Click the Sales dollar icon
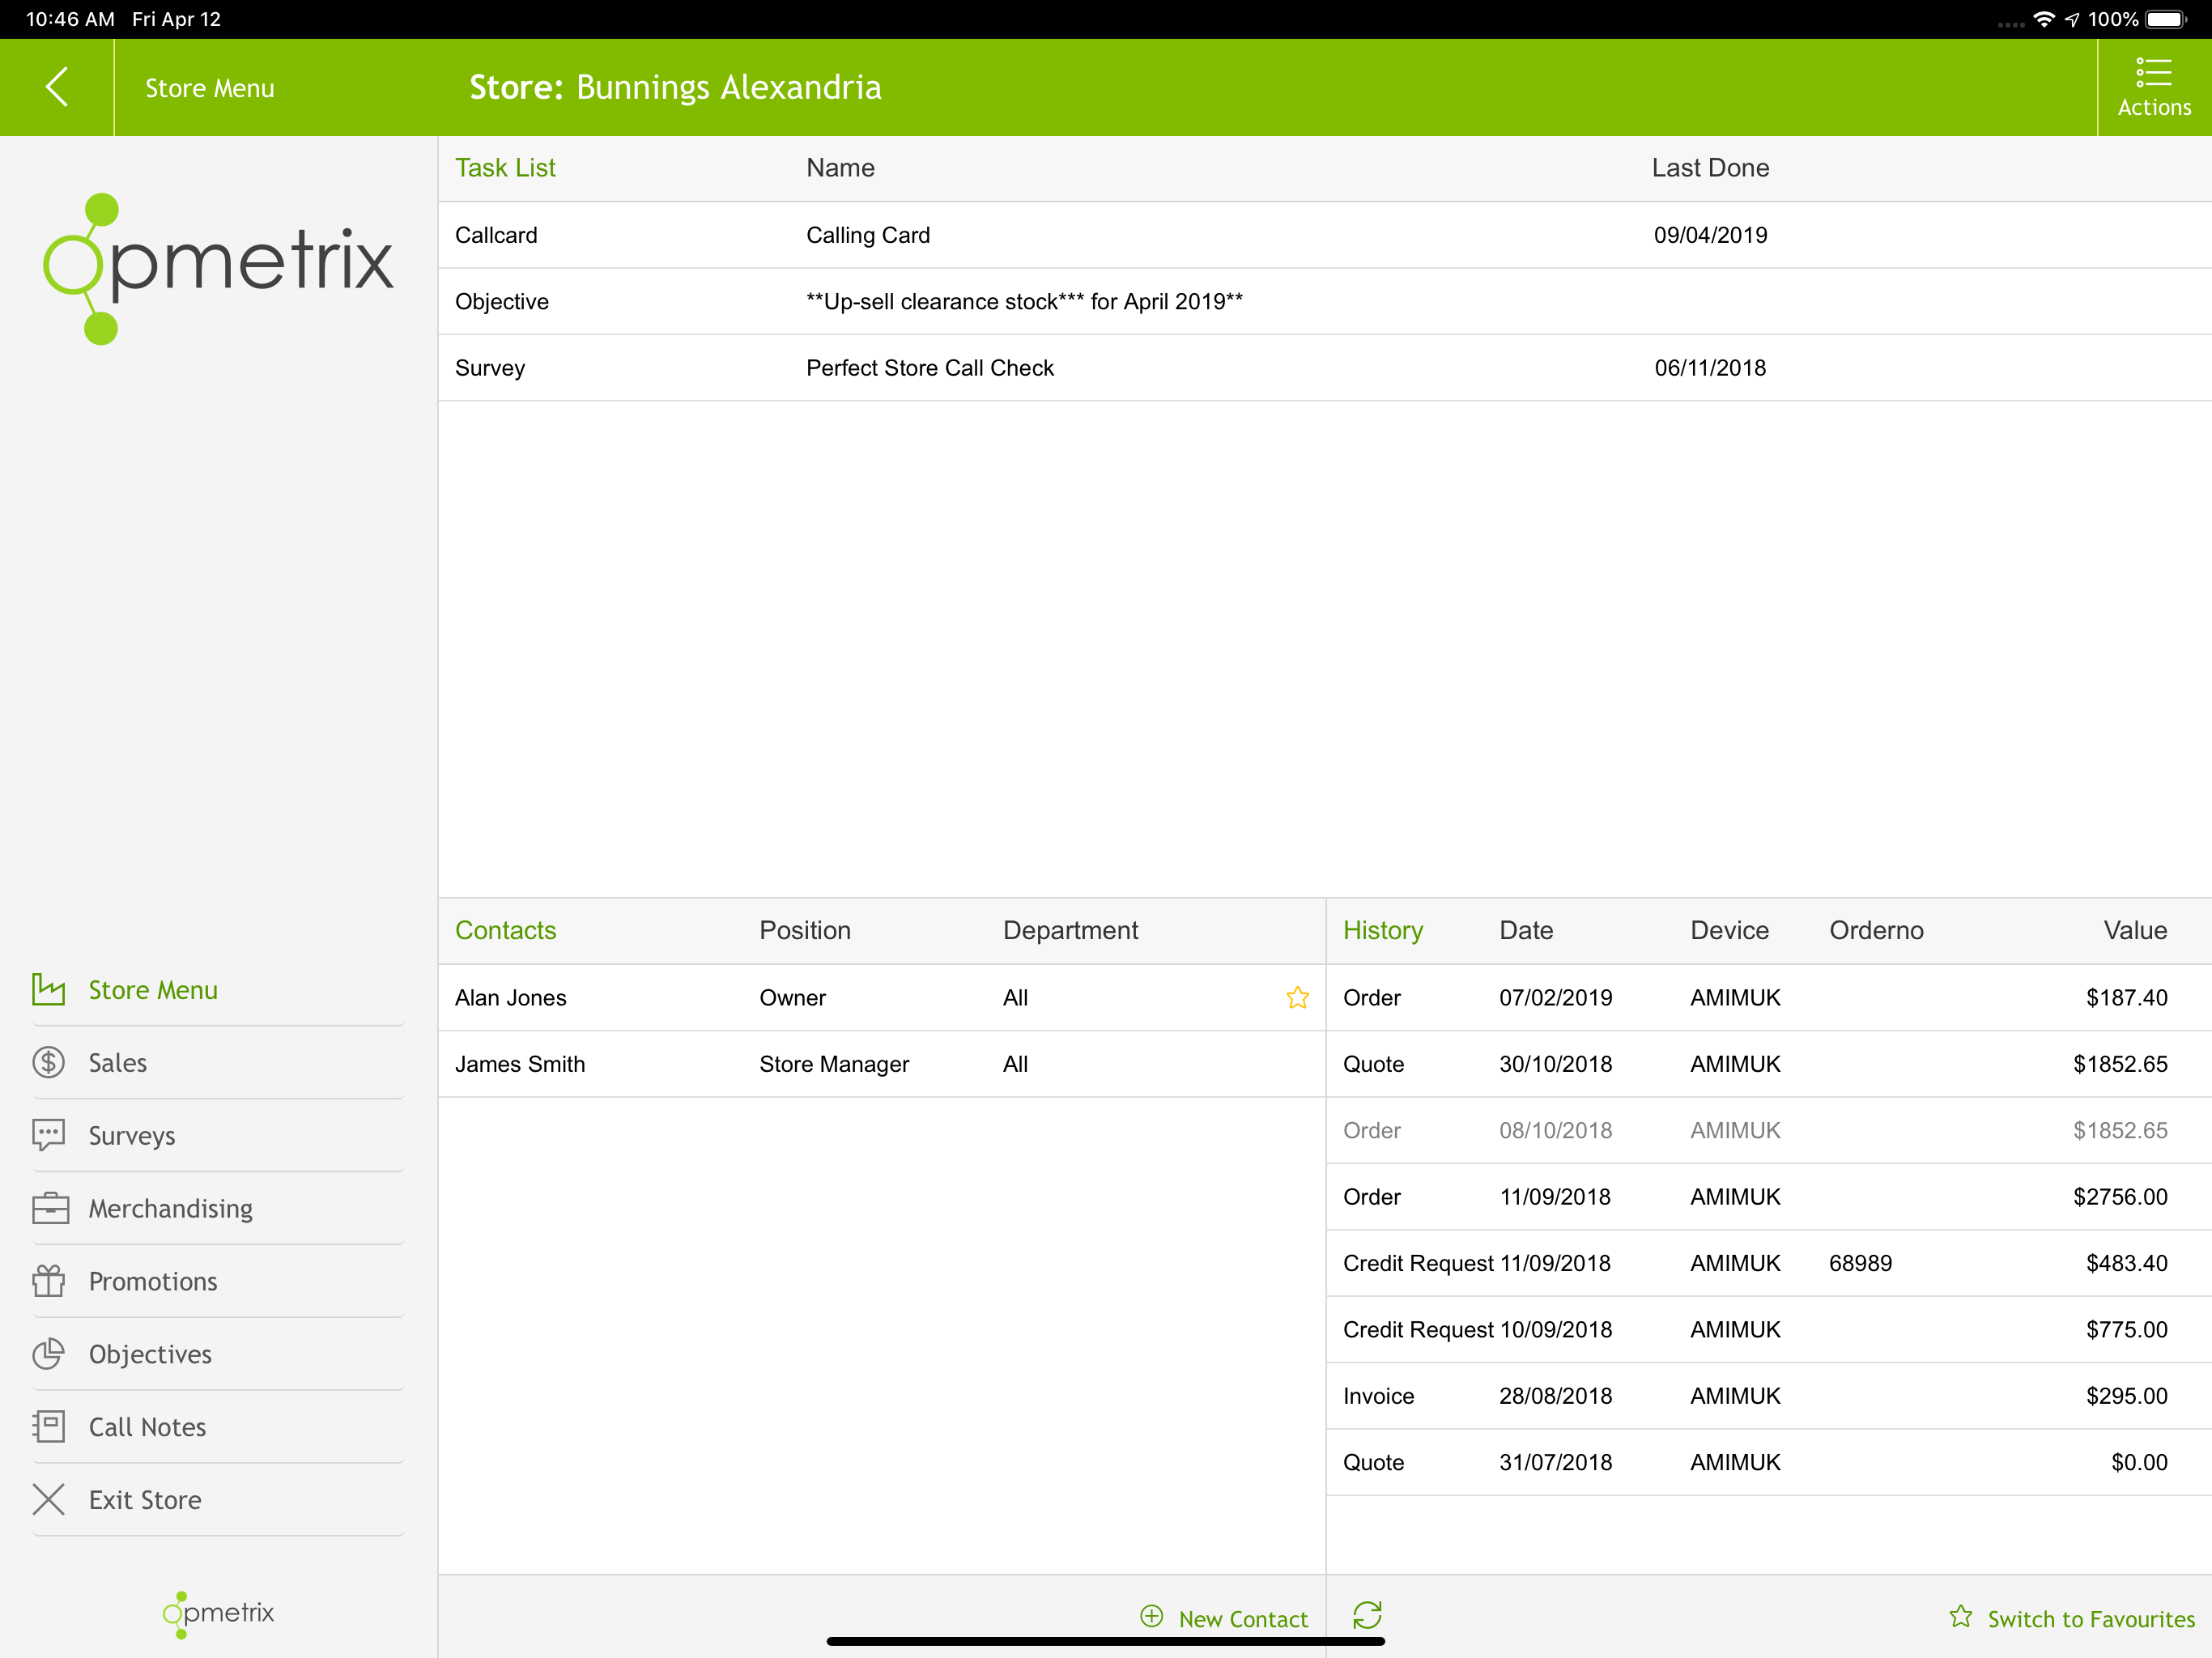This screenshot has height=1658, width=2212. coord(48,1062)
